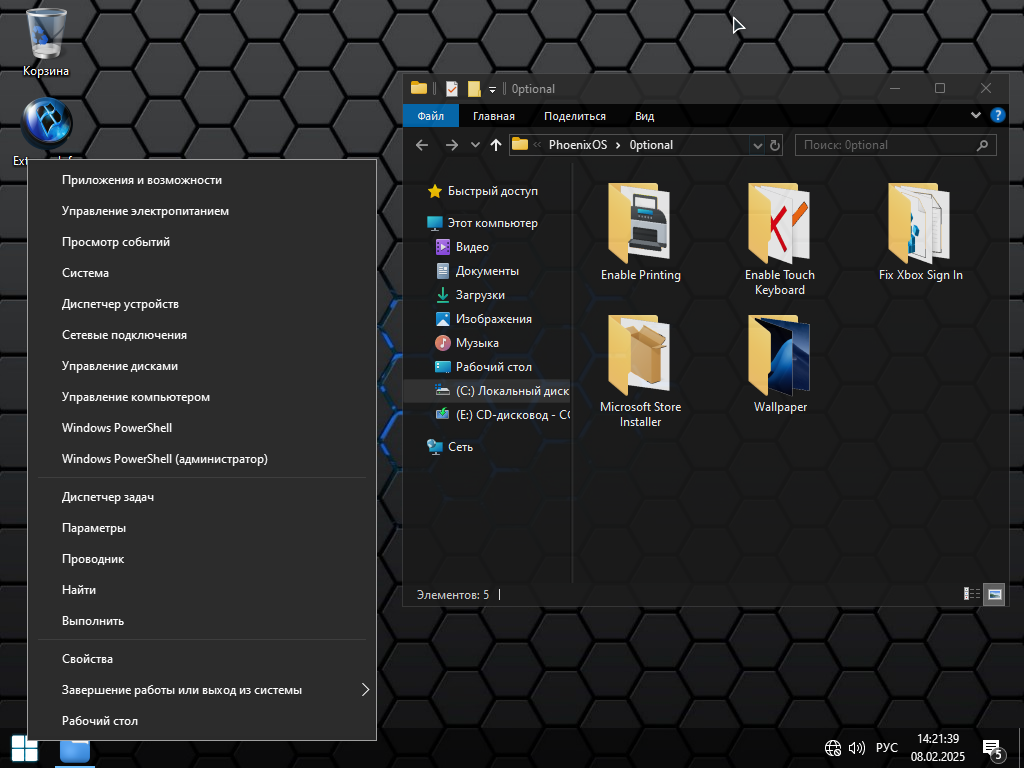Select the (E:) CD-дисковод drive
1024x768 pixels.
pyautogui.click(x=502, y=415)
